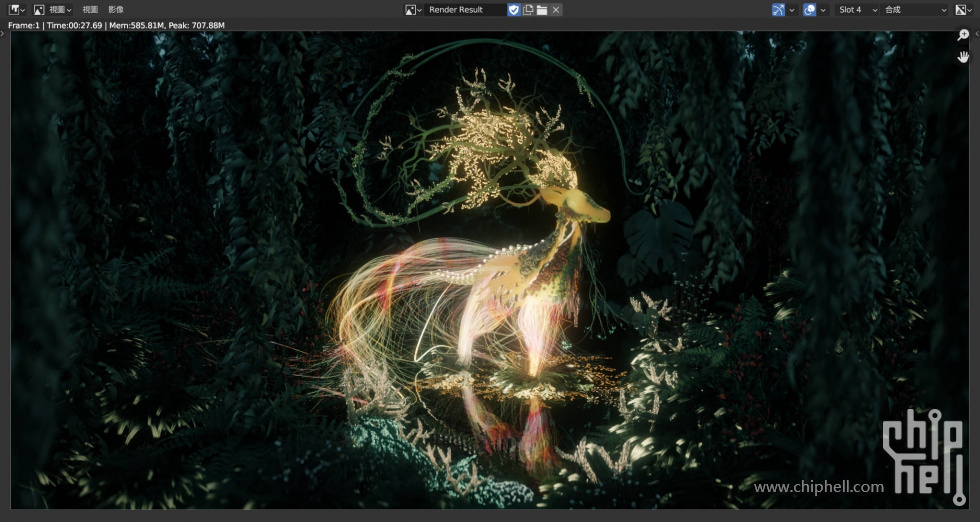
Task: Open the display channels dropdown icon
Action: (x=964, y=9)
